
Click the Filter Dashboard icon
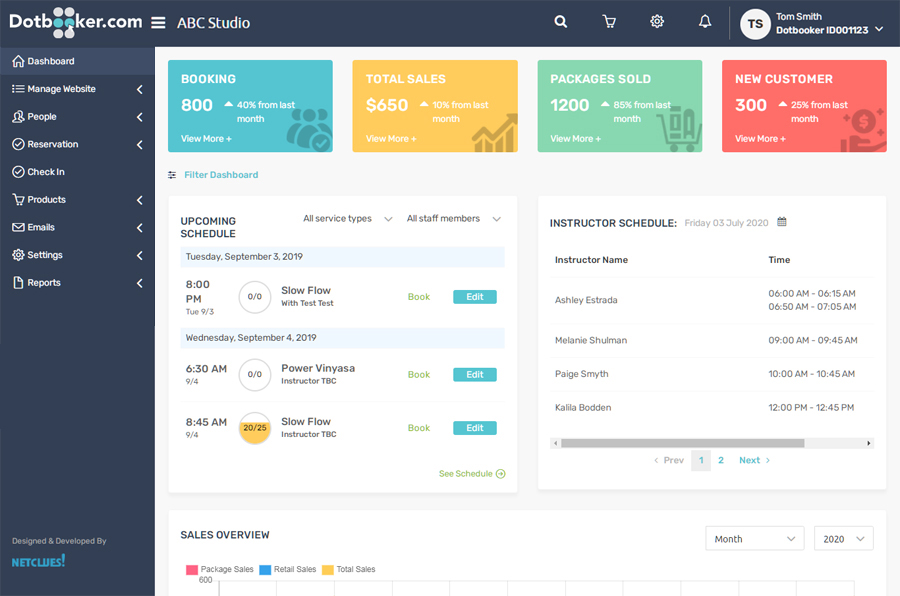click(x=170, y=174)
